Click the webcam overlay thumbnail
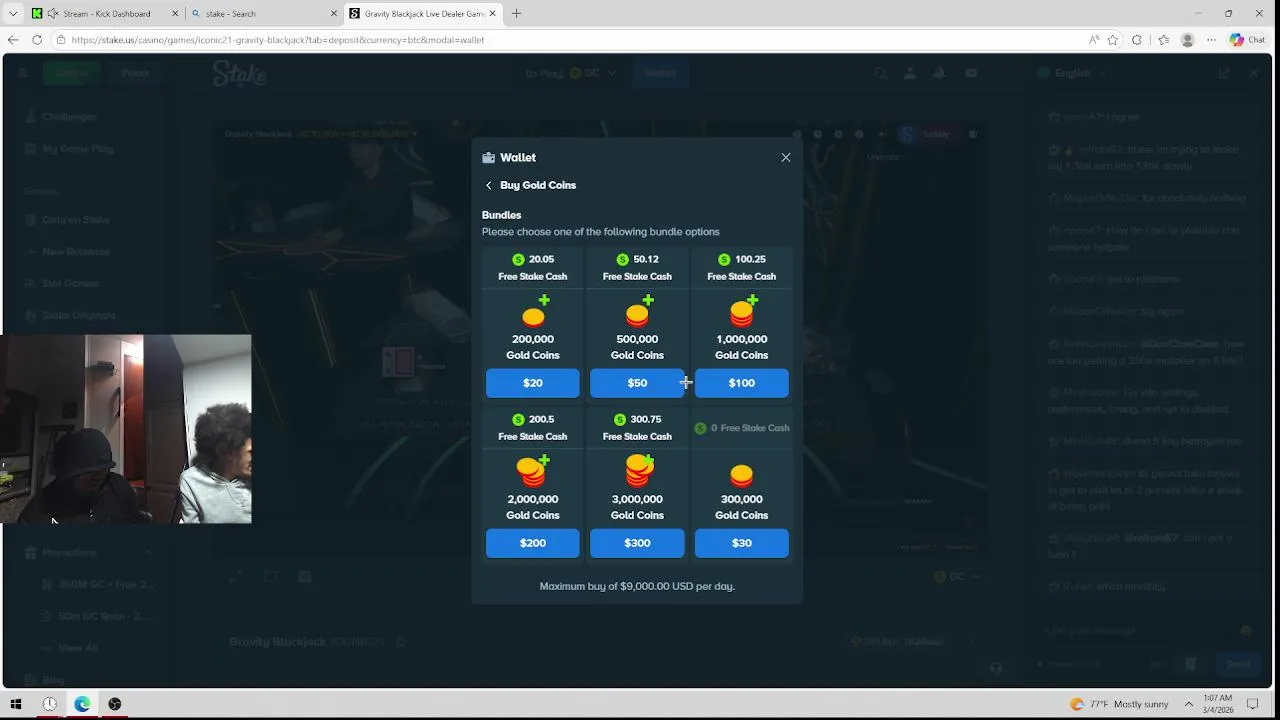This screenshot has height=720, width=1280. click(126, 429)
